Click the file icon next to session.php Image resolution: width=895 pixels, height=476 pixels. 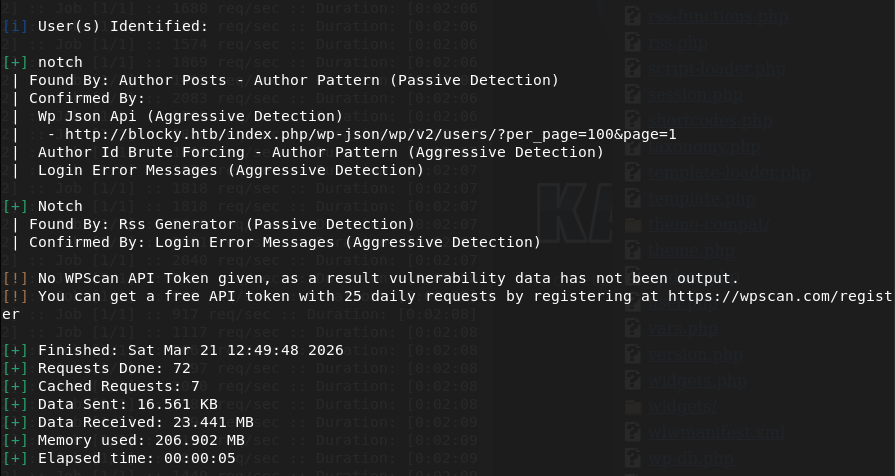[632, 95]
